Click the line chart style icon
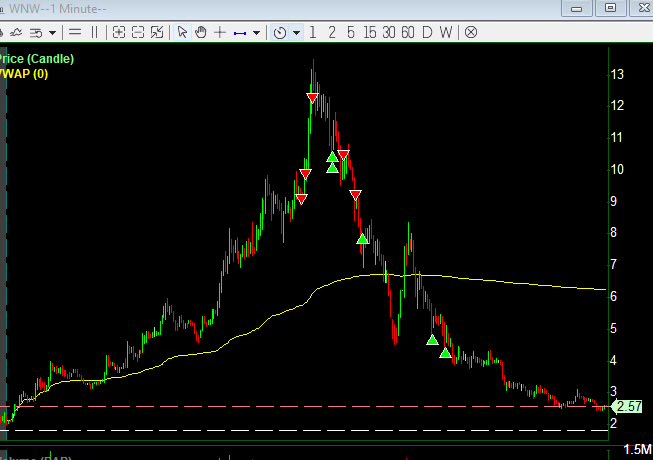653x460 pixels. pos(16,32)
